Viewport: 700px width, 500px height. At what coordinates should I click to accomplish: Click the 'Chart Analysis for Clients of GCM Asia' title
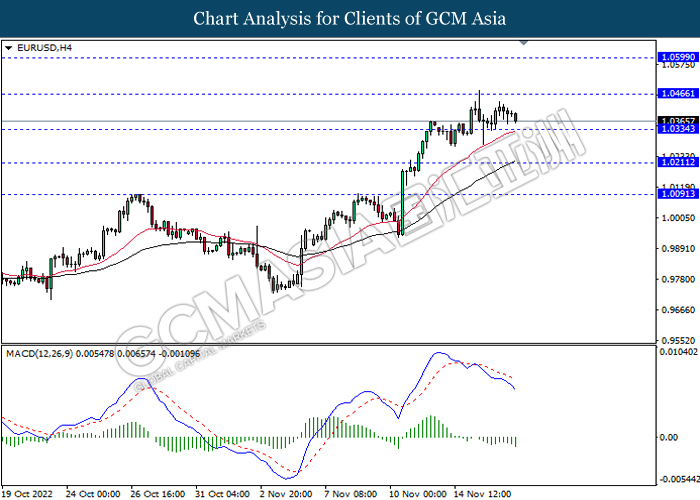tap(349, 19)
